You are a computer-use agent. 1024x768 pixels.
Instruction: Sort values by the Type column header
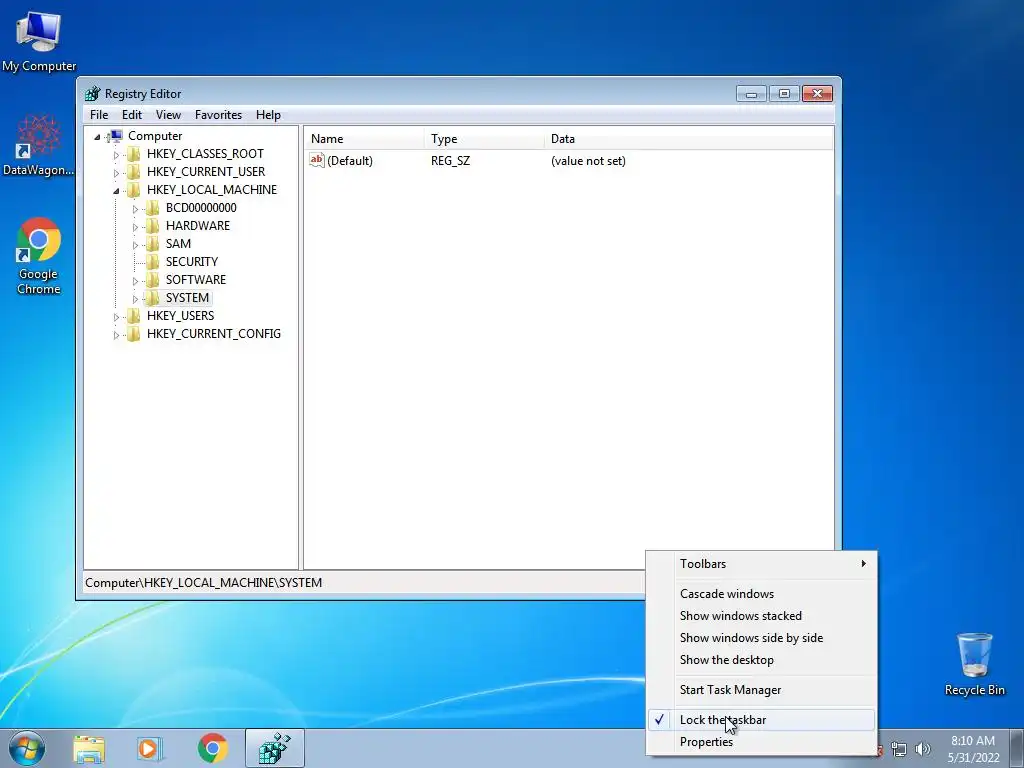click(x=484, y=138)
